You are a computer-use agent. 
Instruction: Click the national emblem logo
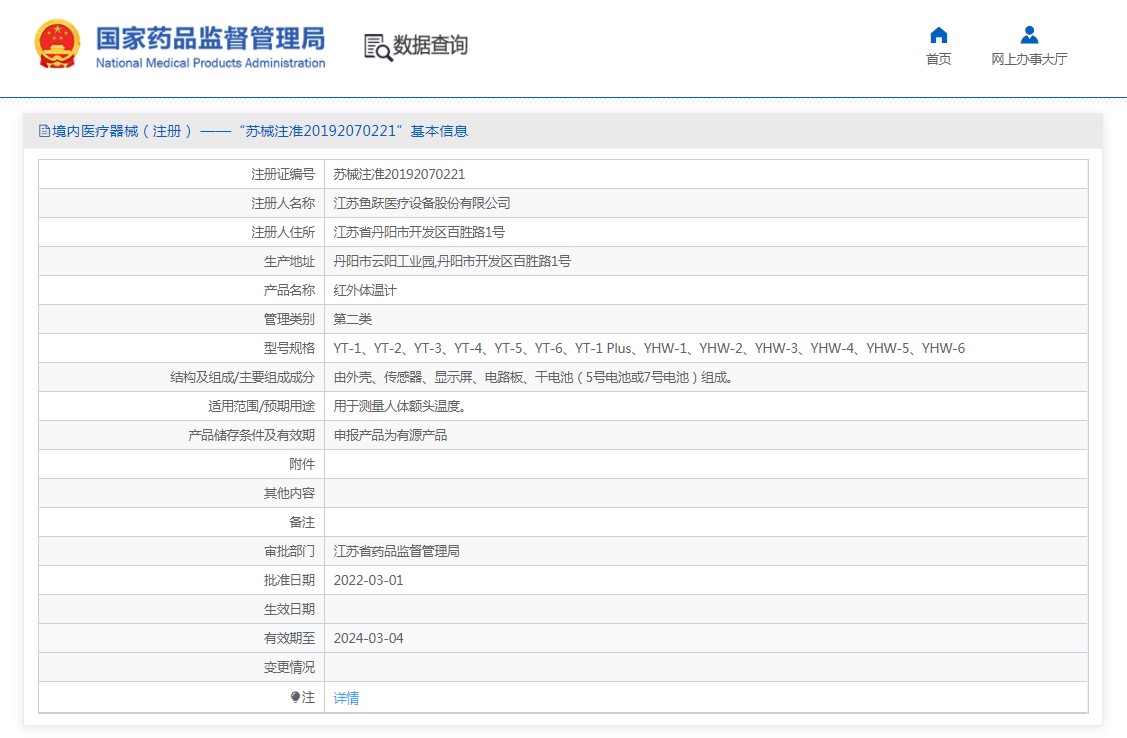point(58,45)
